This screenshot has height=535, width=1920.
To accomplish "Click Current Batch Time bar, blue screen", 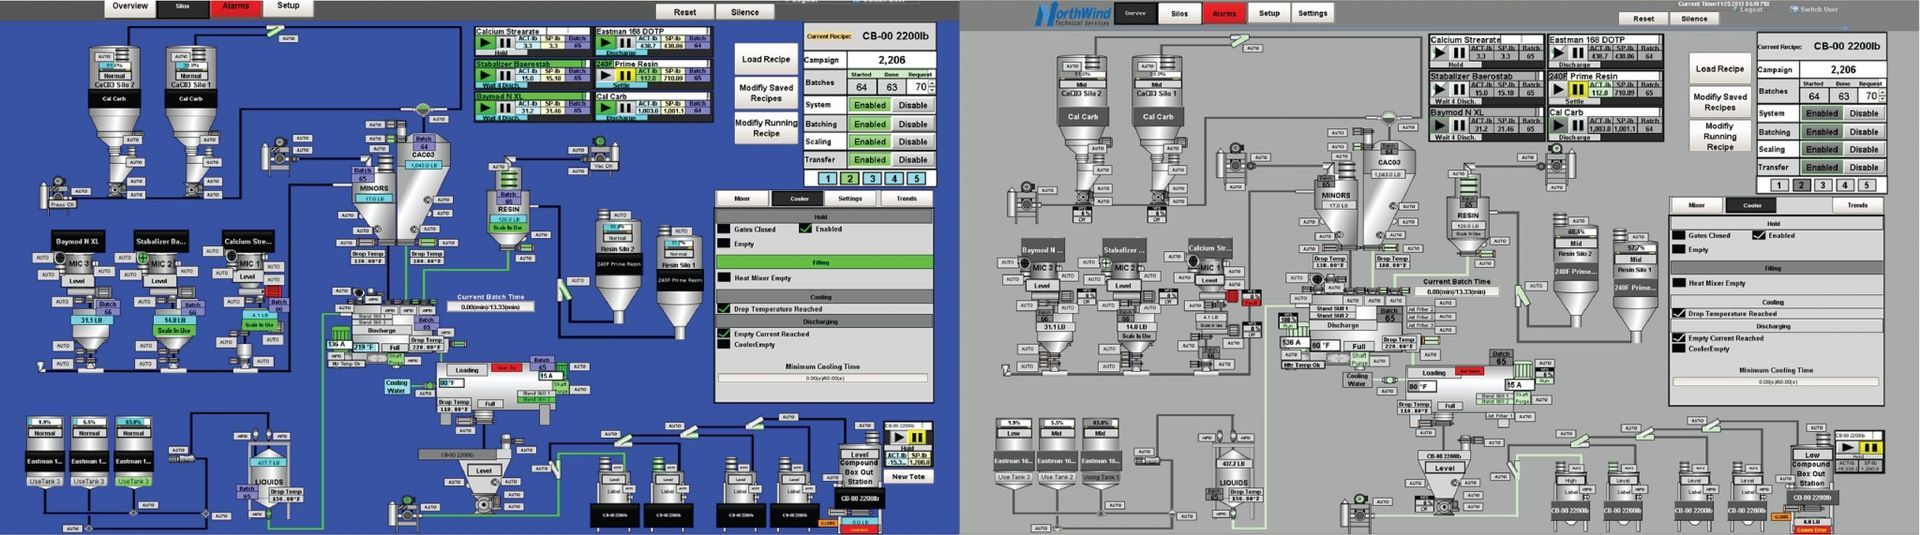I will 490,307.
